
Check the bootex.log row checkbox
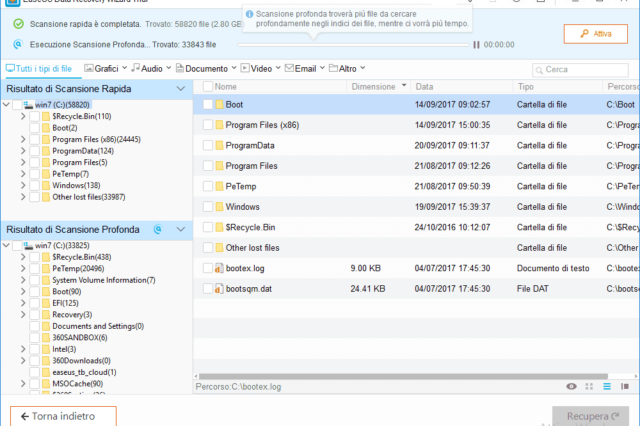208,268
